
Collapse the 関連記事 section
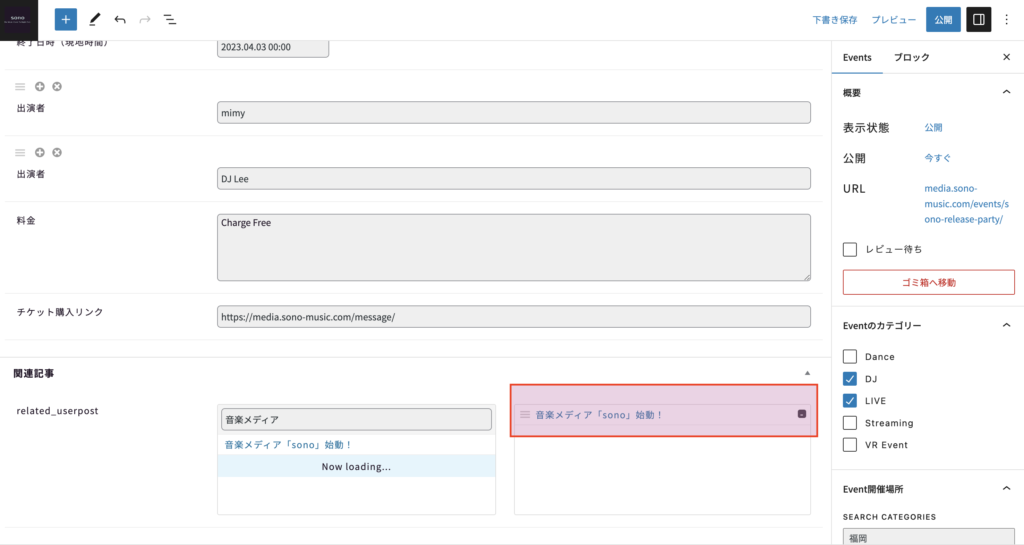(x=807, y=373)
